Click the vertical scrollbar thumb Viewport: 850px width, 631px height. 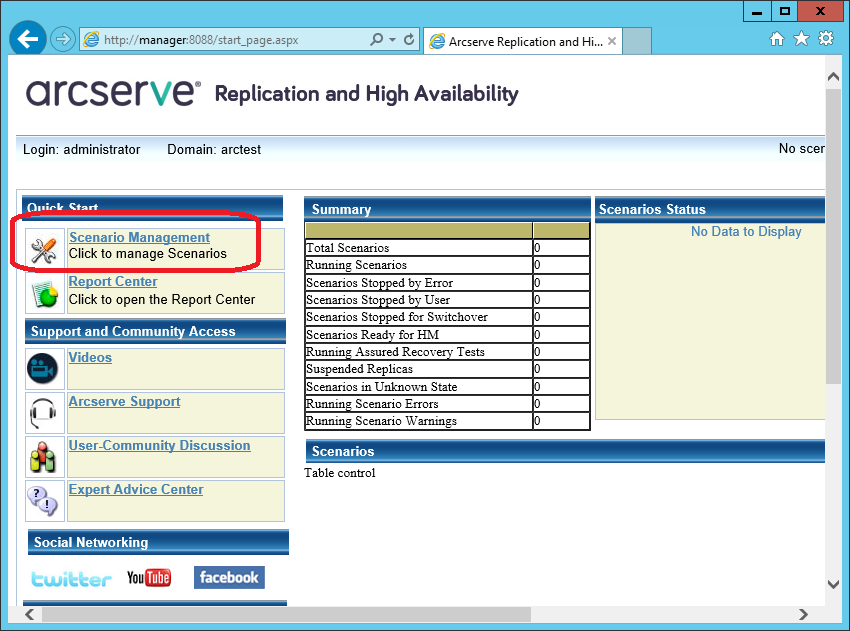(x=833, y=236)
